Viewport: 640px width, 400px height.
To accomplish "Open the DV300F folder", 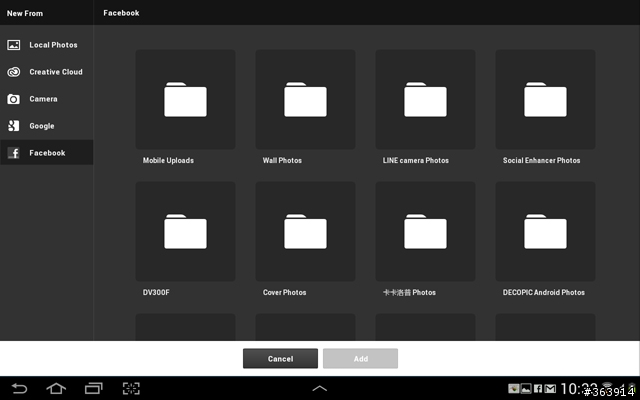I will pyautogui.click(x=185, y=231).
